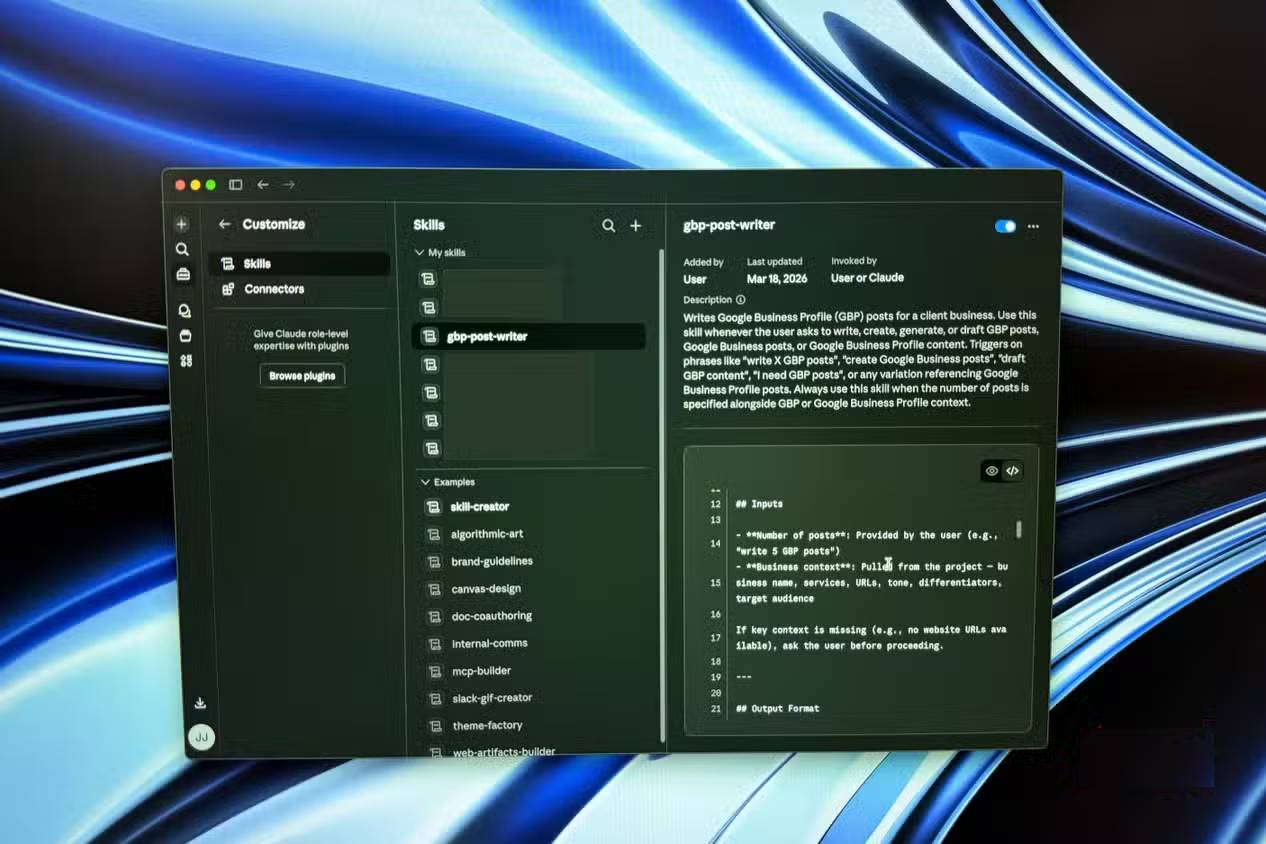Click the '## Output Format' code line
This screenshot has width=1266, height=844.
pos(777,709)
